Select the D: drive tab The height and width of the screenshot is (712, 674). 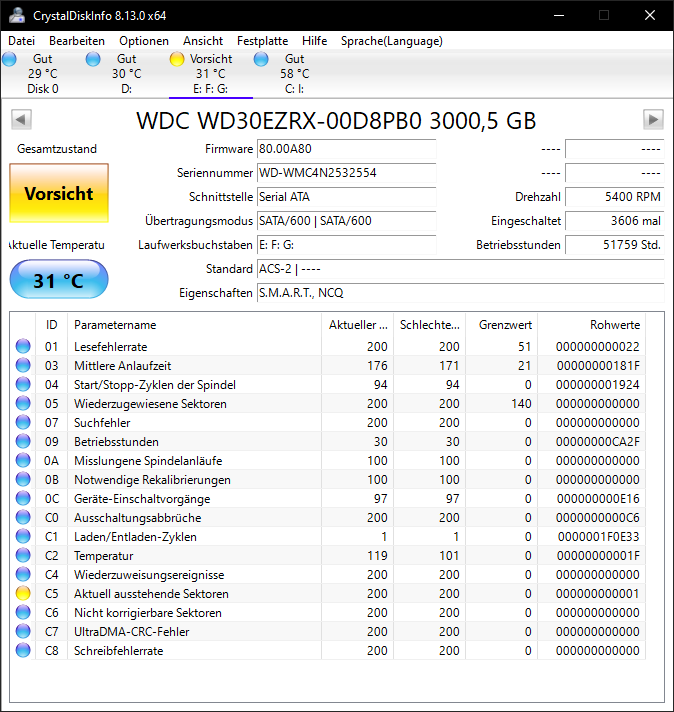click(x=126, y=74)
